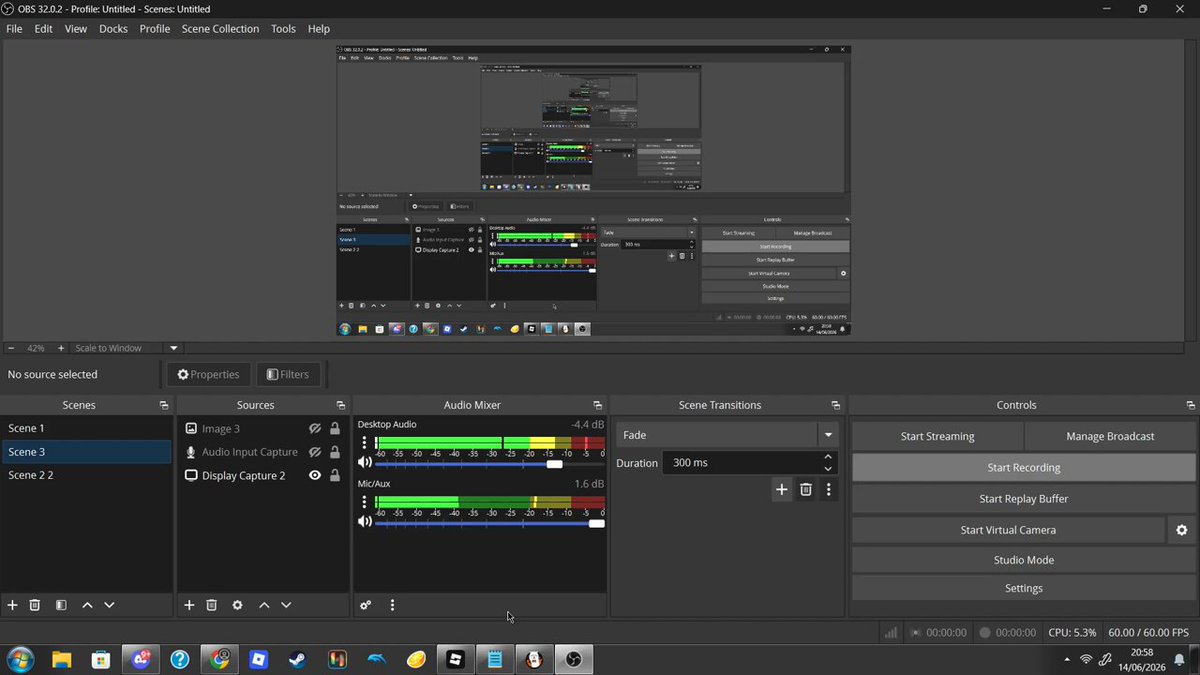Expand the Fade transition dropdown
The height and width of the screenshot is (675, 1200).
point(828,435)
